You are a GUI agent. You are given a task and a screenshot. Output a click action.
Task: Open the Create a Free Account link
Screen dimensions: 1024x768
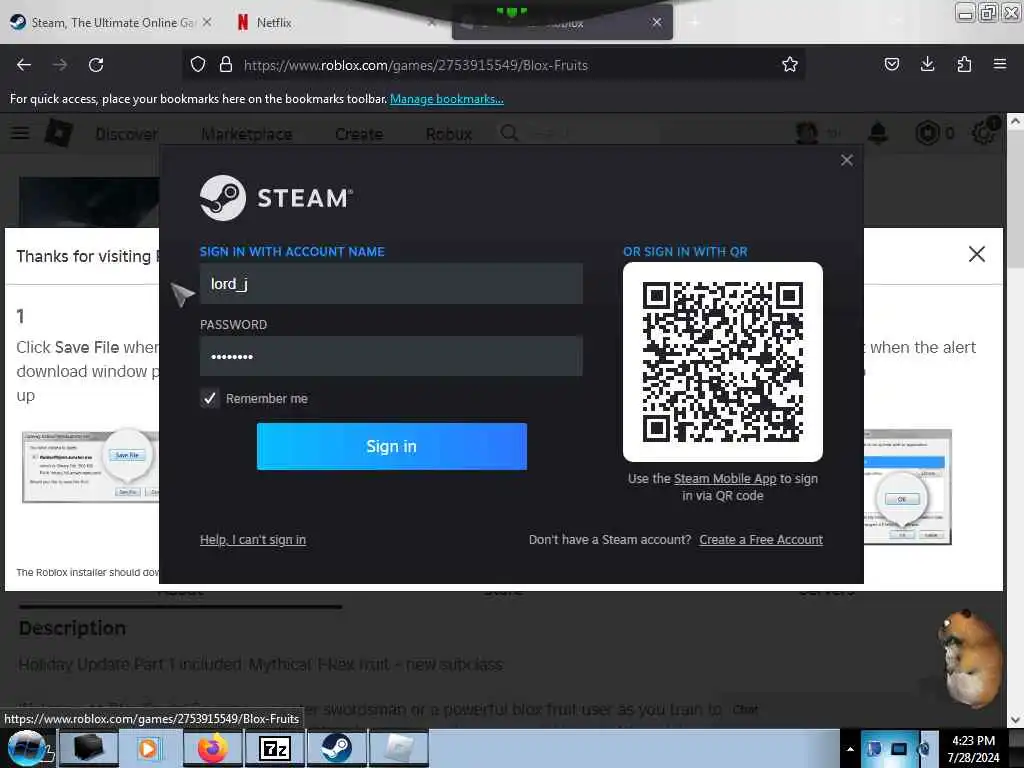click(x=761, y=539)
